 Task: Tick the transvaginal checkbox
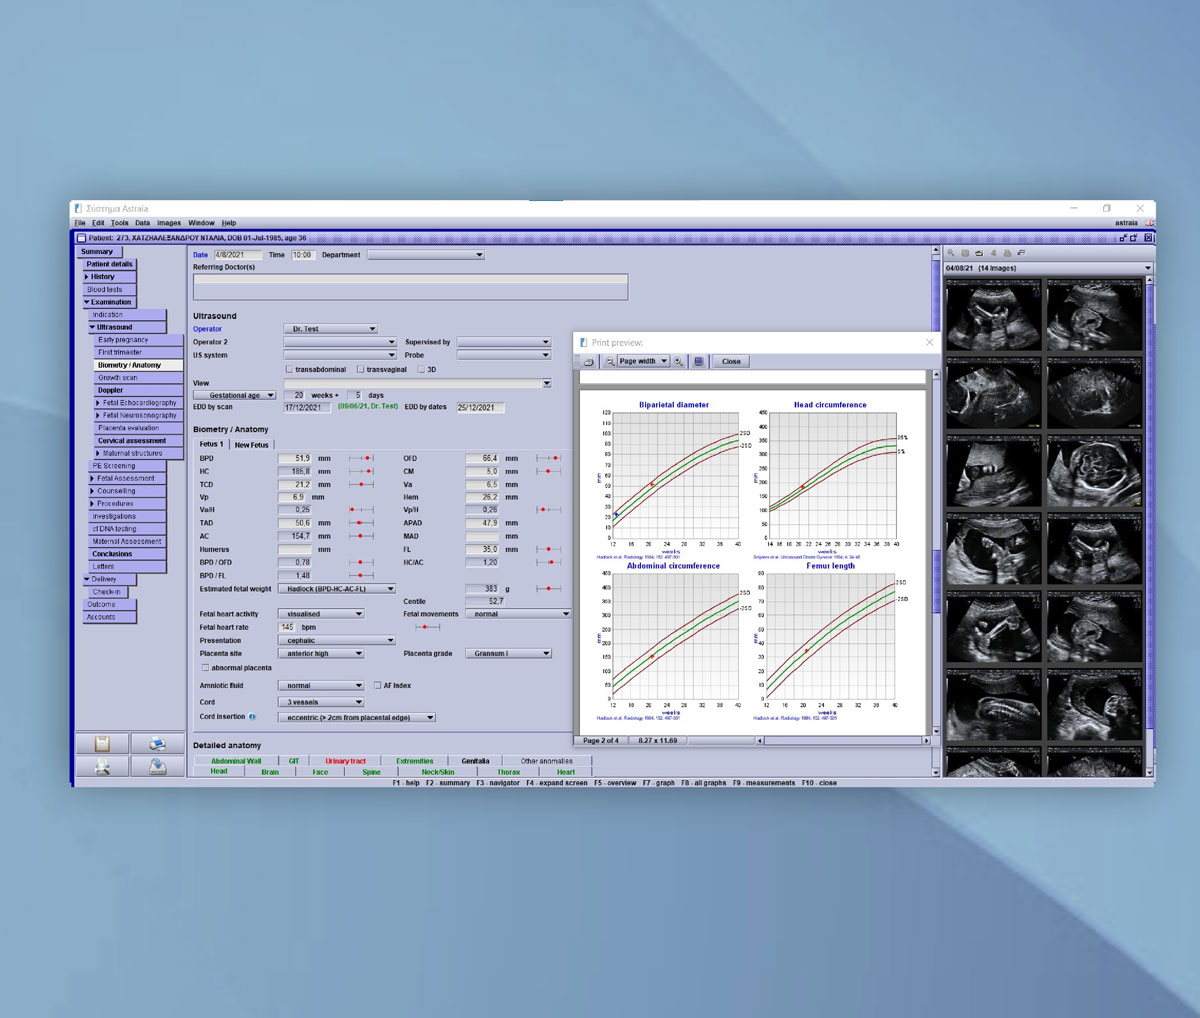click(x=360, y=369)
